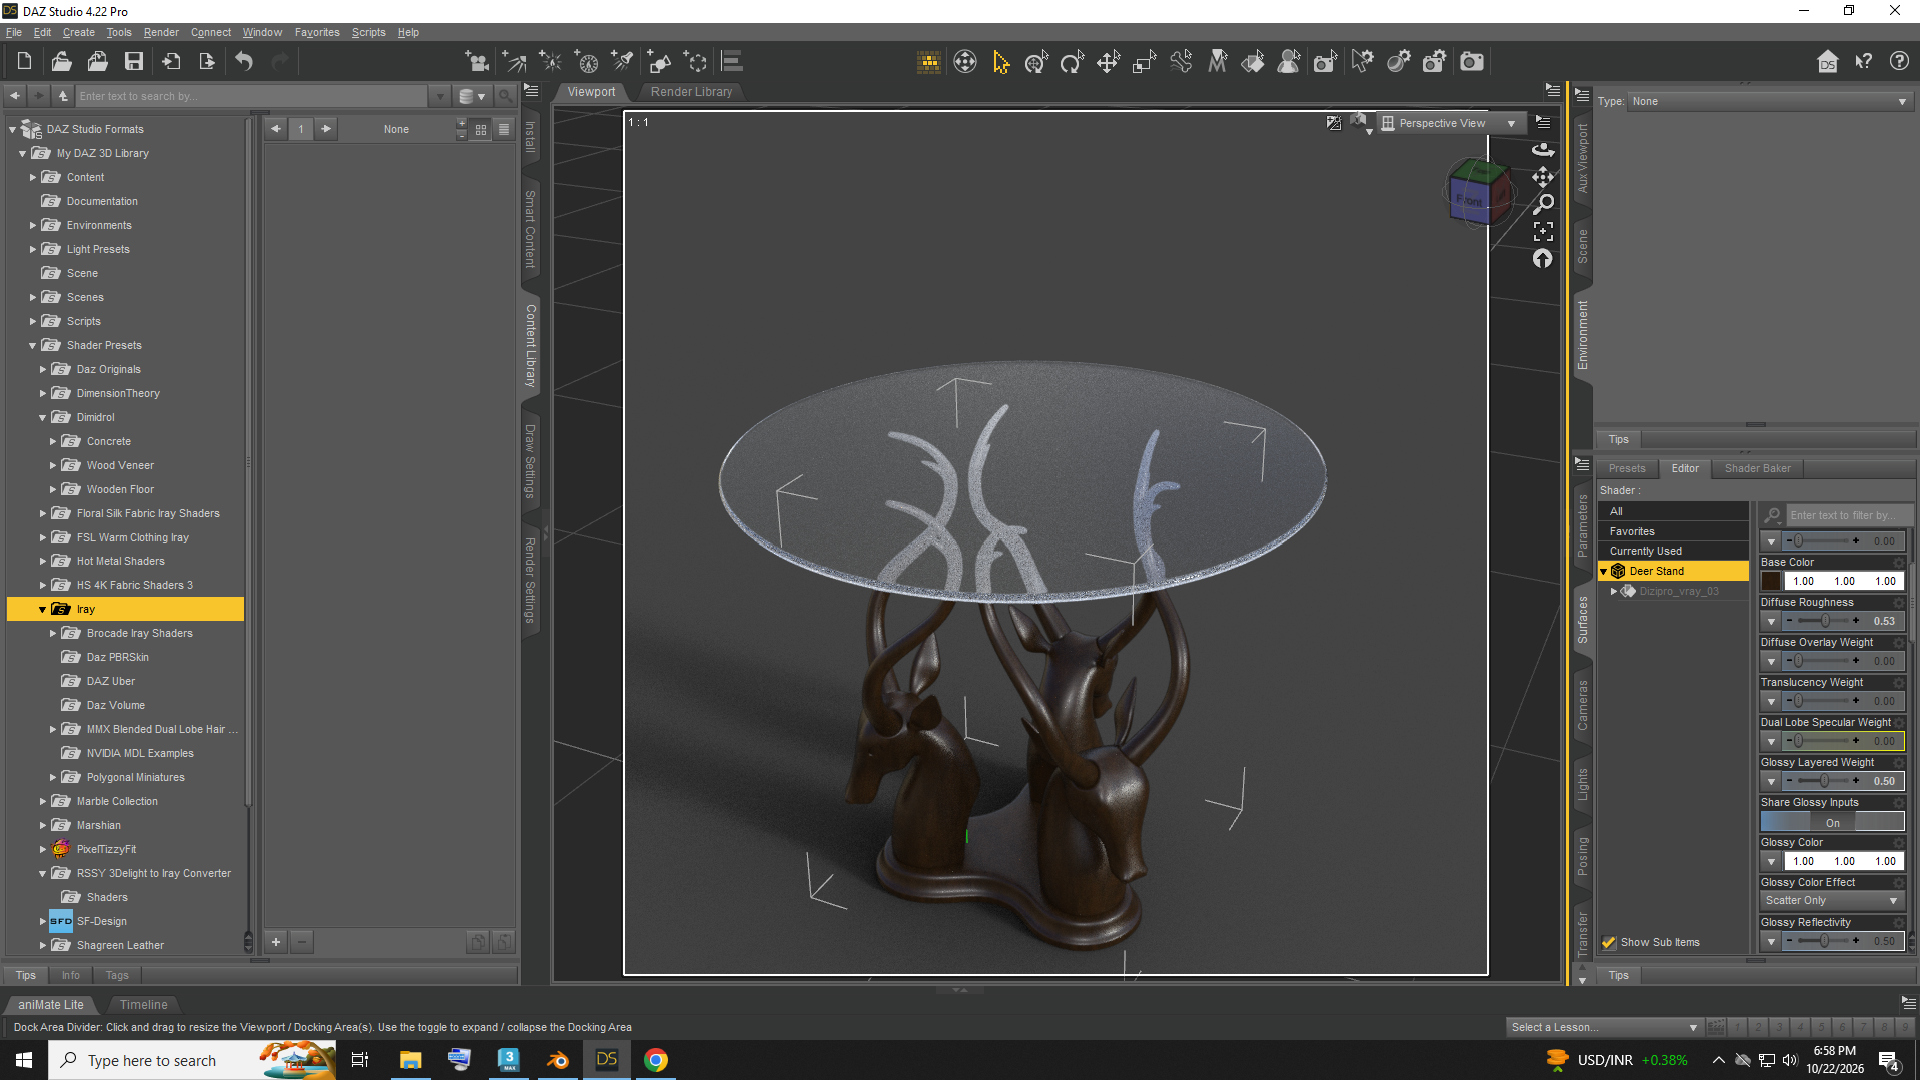Frame the selected object in viewport
This screenshot has width=1920, height=1080.
coord(1543,231)
